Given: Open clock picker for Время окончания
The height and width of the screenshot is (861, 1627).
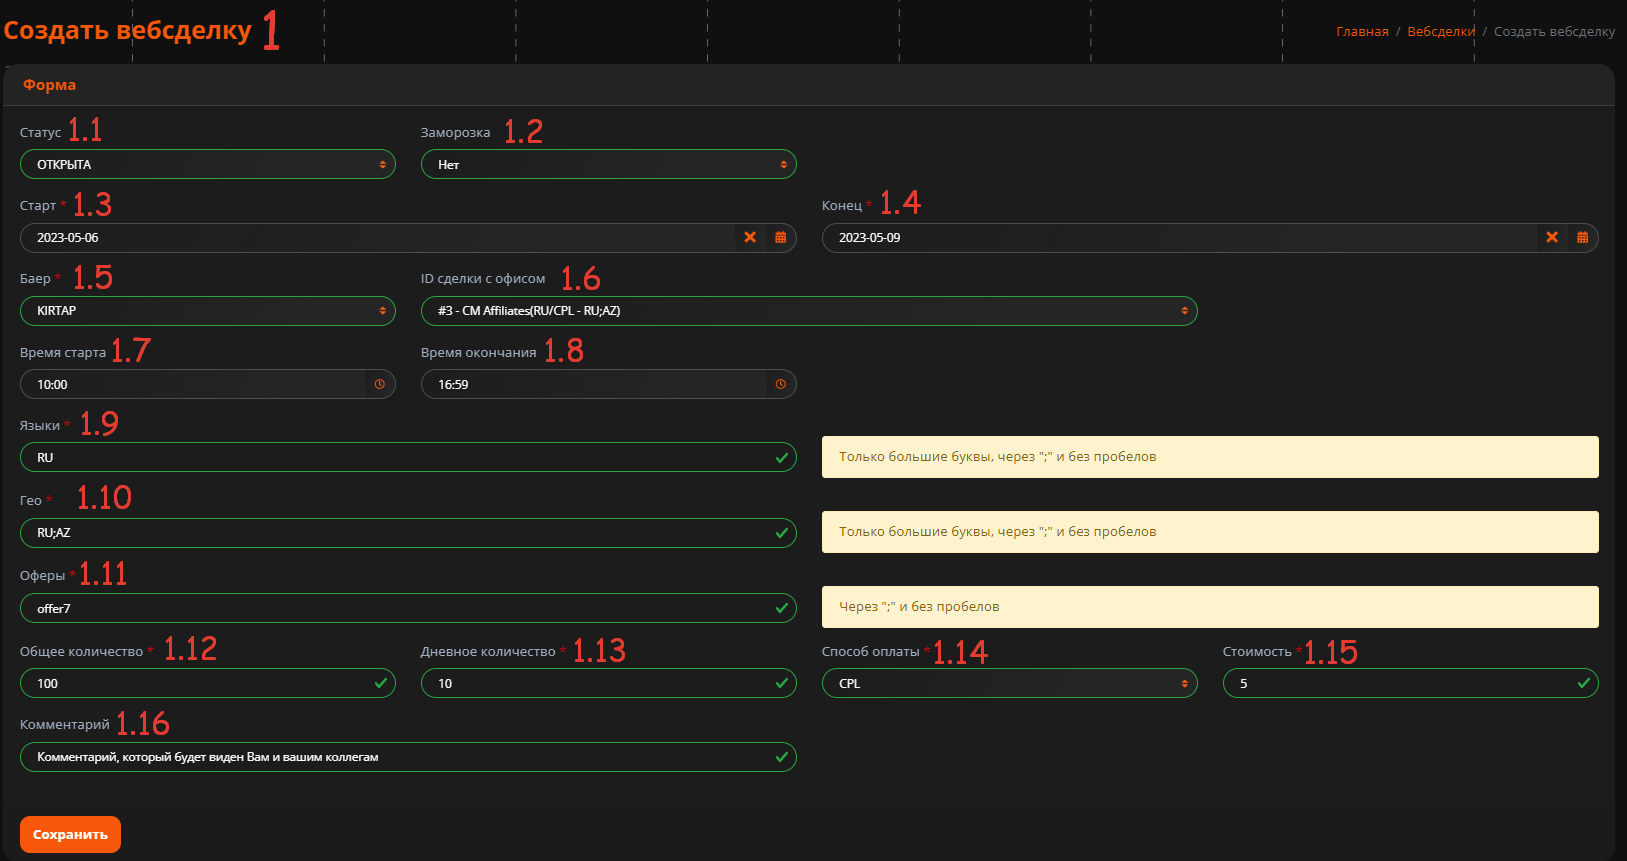Looking at the screenshot, I should coord(781,384).
